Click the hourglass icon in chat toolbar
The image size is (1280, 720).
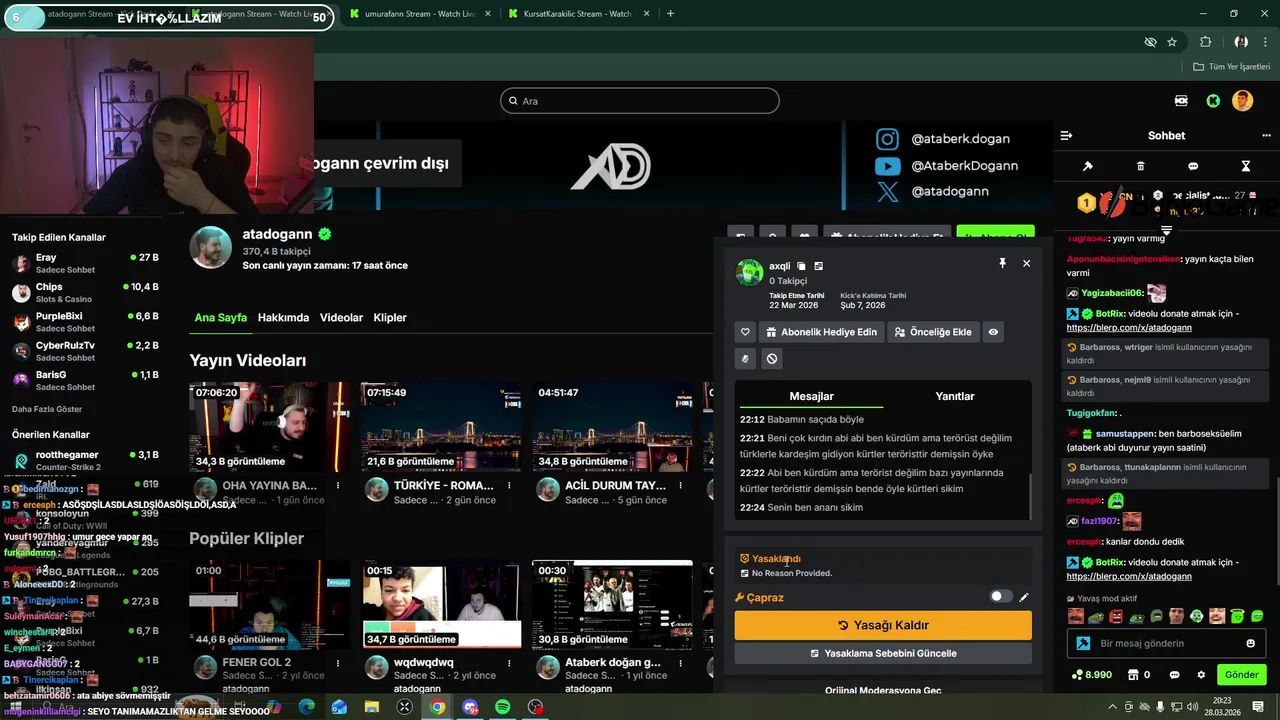click(1246, 166)
